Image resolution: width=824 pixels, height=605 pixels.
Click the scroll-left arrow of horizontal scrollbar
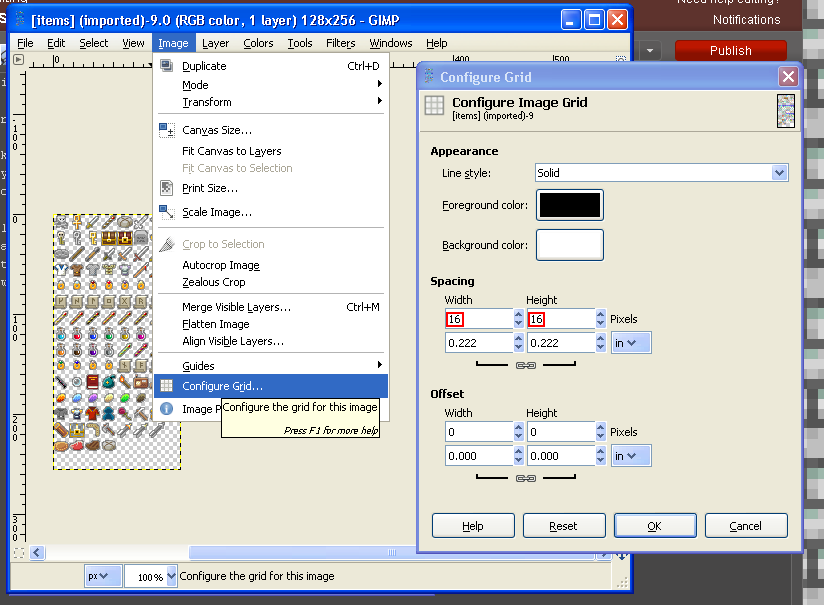click(37, 552)
